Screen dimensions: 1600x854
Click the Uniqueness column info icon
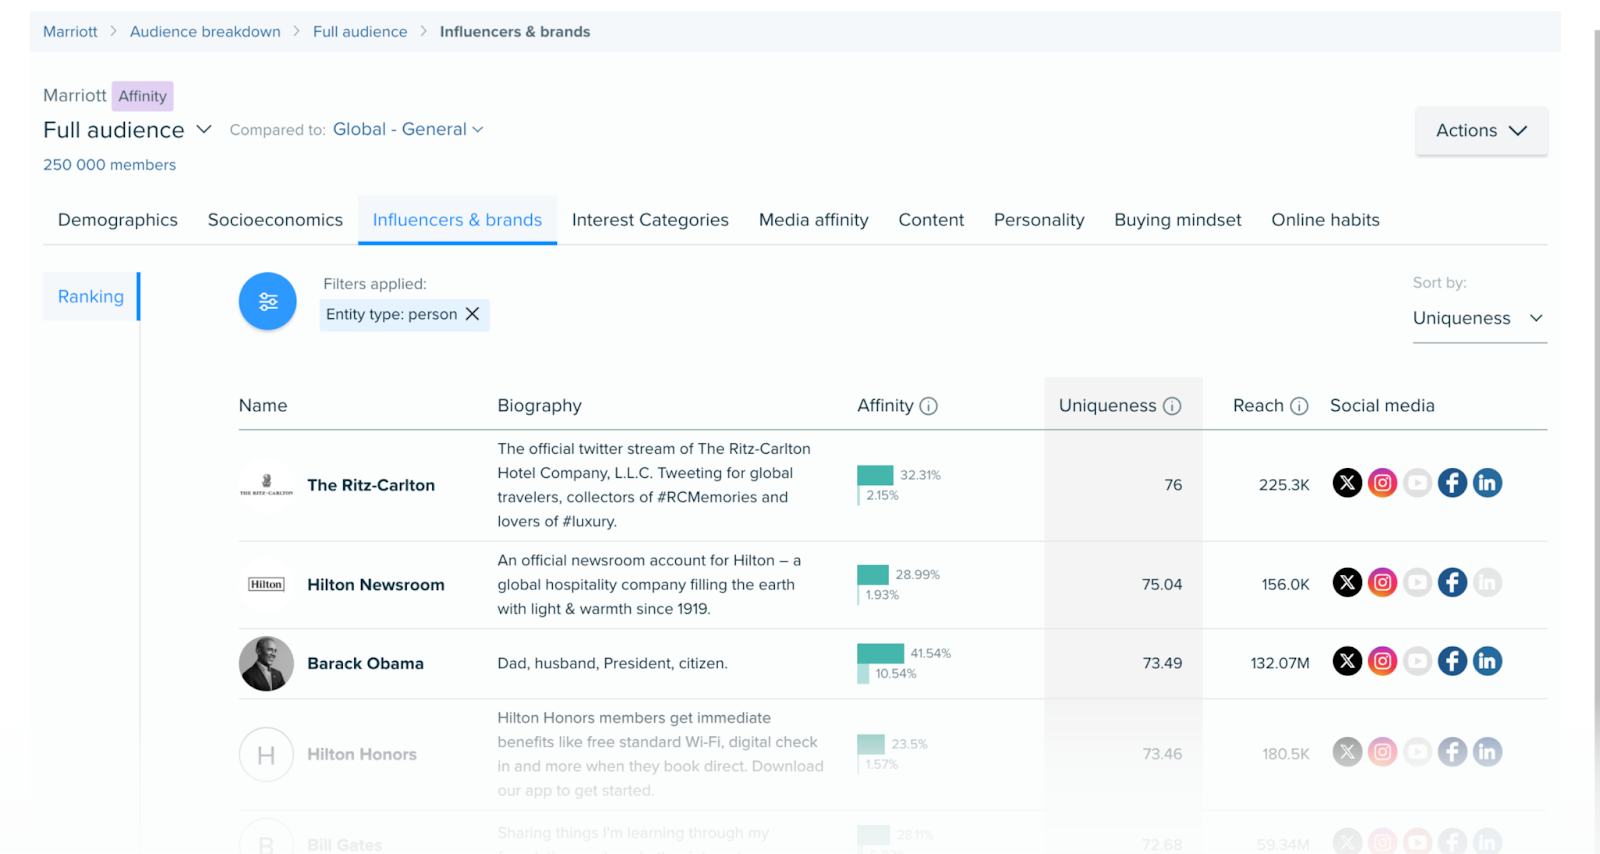point(1172,406)
